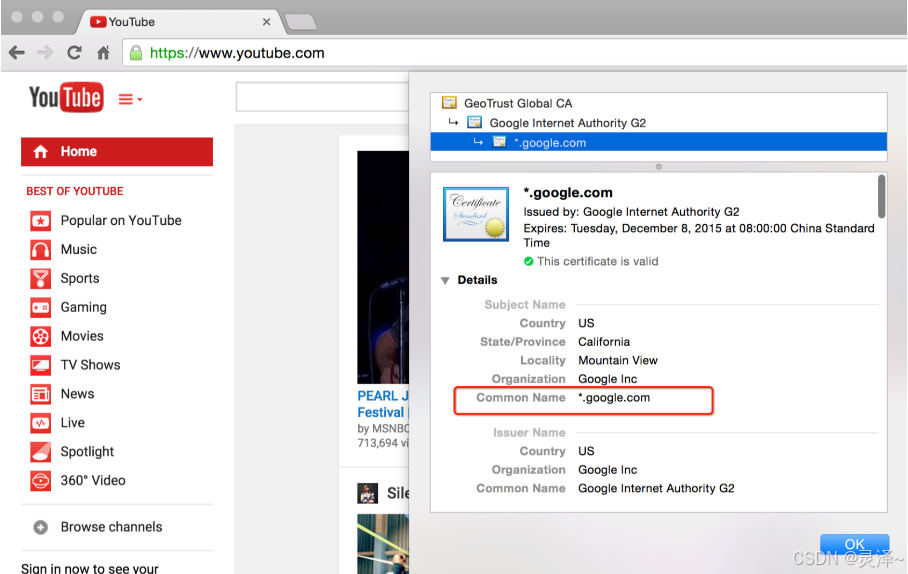
Task: Click the BEST OF YOUTUBE heading
Action: pyautogui.click(x=75, y=191)
